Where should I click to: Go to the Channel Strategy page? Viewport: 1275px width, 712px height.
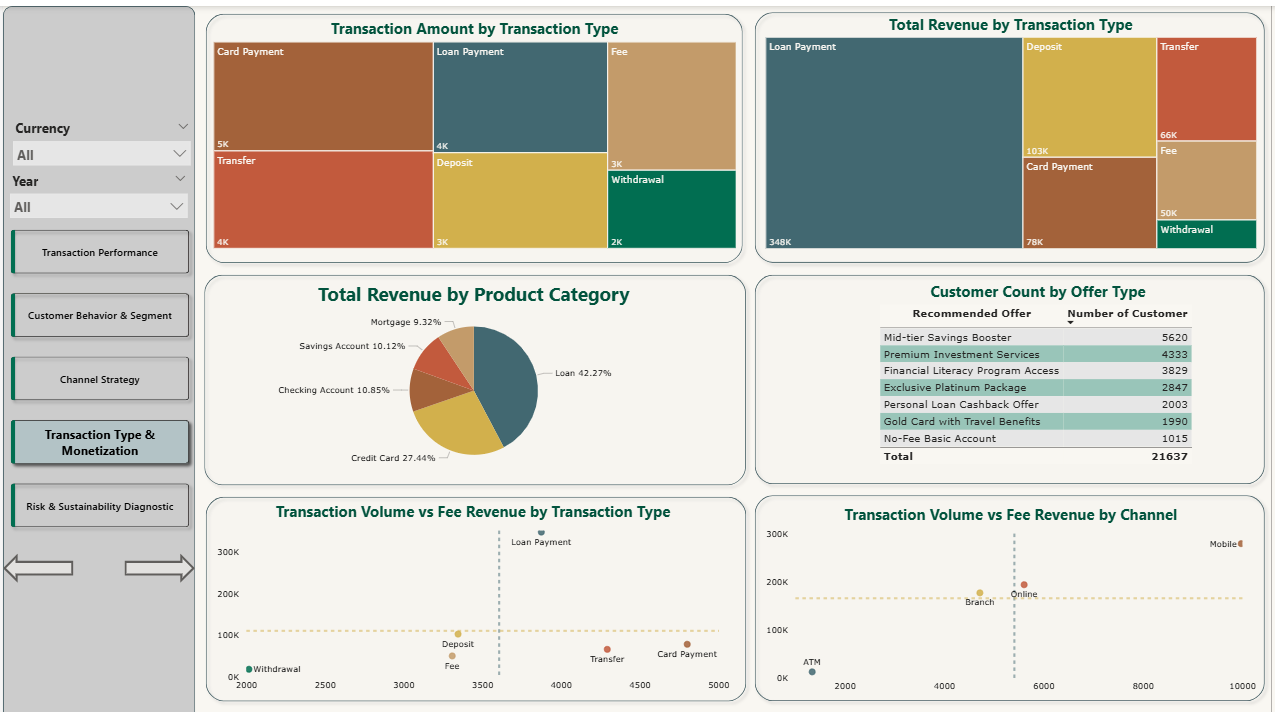pos(100,379)
